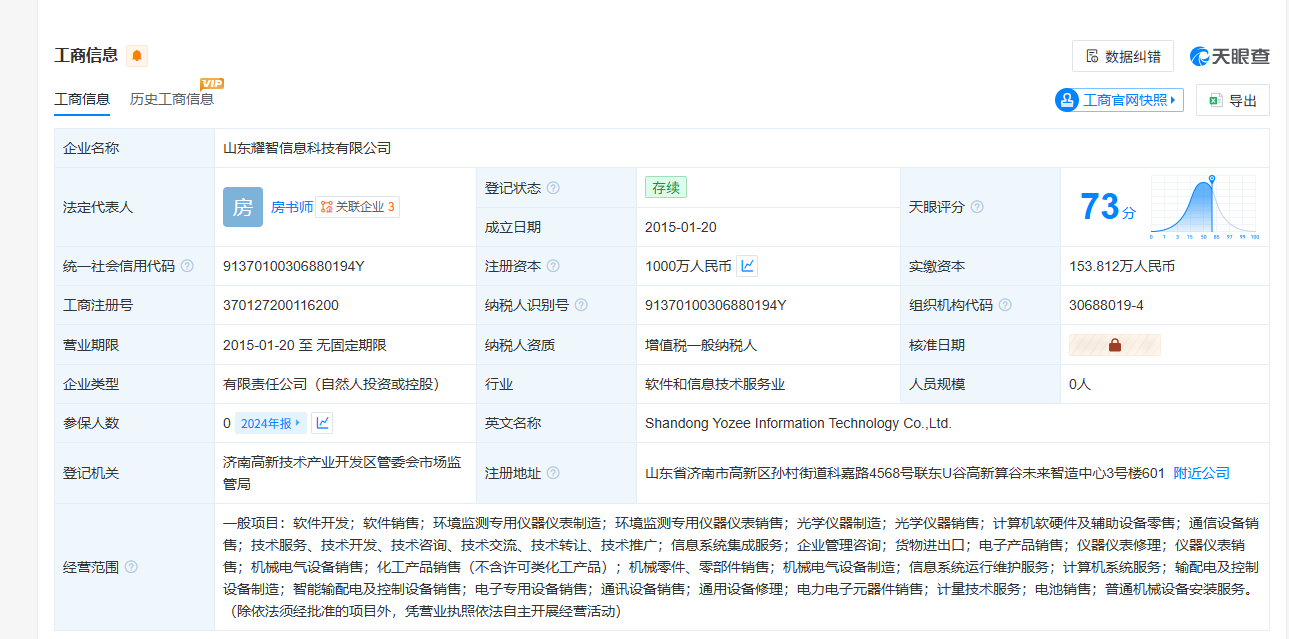Viewport: 1289px width, 639px height.
Task: Select the 工商信息 tab
Action: click(82, 99)
